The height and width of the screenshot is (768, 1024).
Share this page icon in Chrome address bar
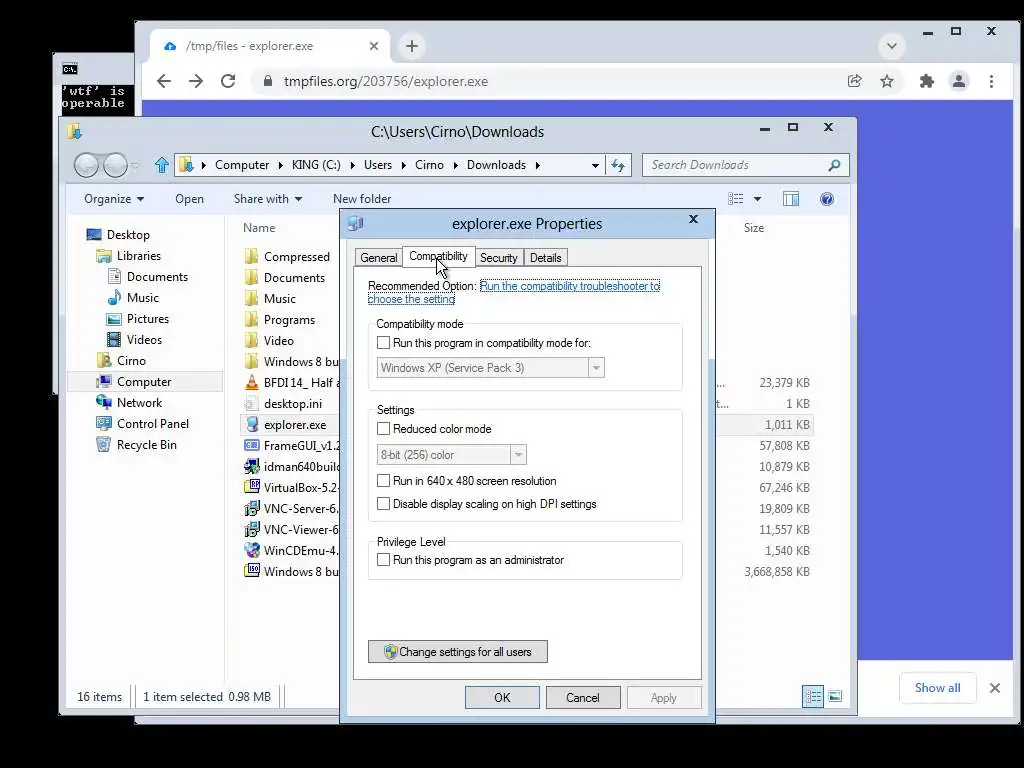pyautogui.click(x=854, y=81)
